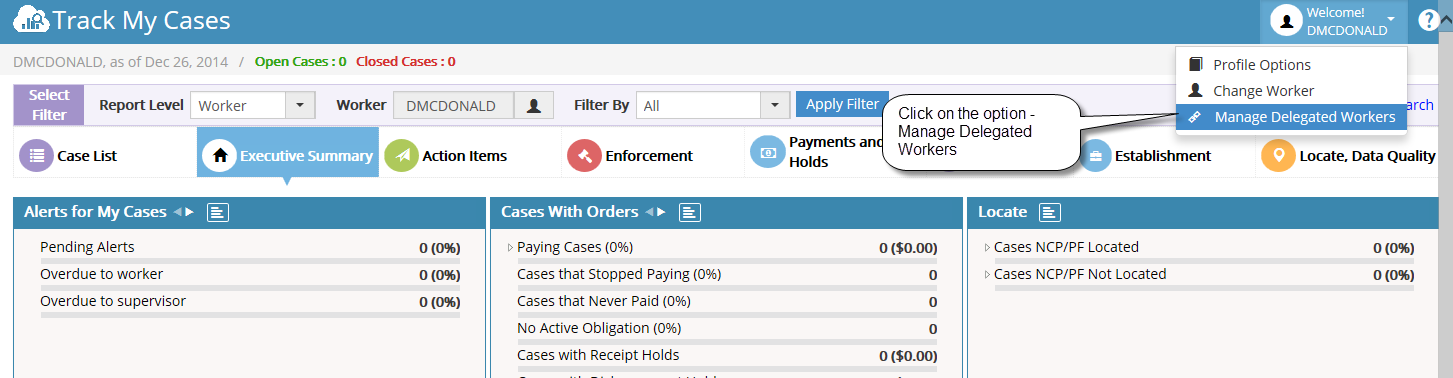The image size is (1453, 378).
Task: Open the Report Level dropdown arrow
Action: 300,105
